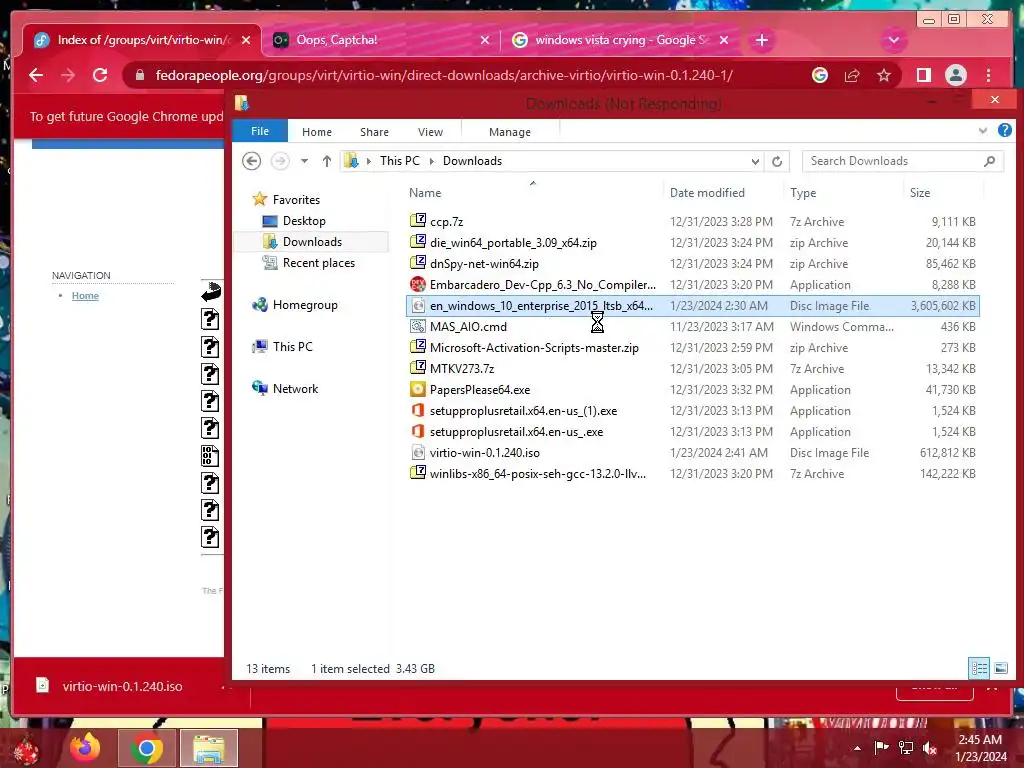Viewport: 1024px width, 768px height.
Task: Switch to large icons view in the status bar
Action: [1000, 668]
